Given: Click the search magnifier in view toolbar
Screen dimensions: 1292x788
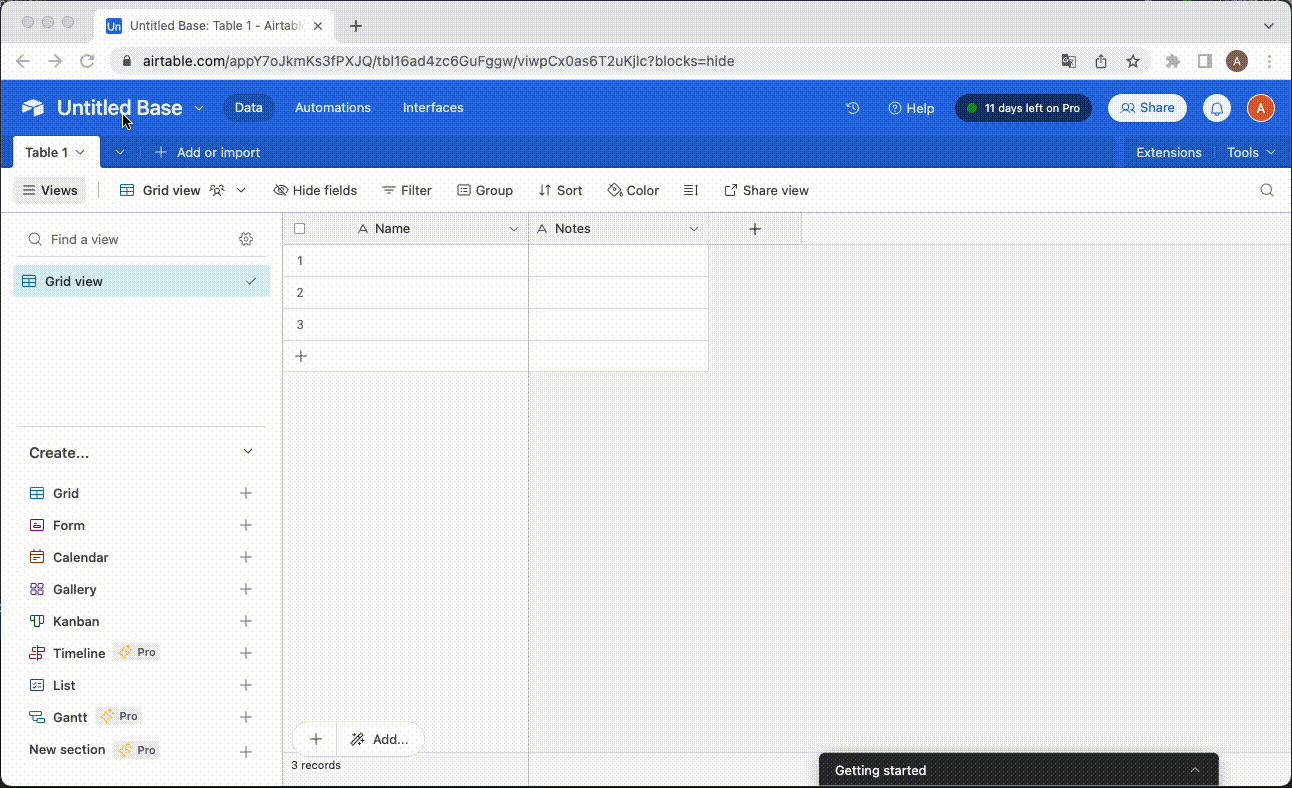Looking at the screenshot, I should pos(1267,190).
